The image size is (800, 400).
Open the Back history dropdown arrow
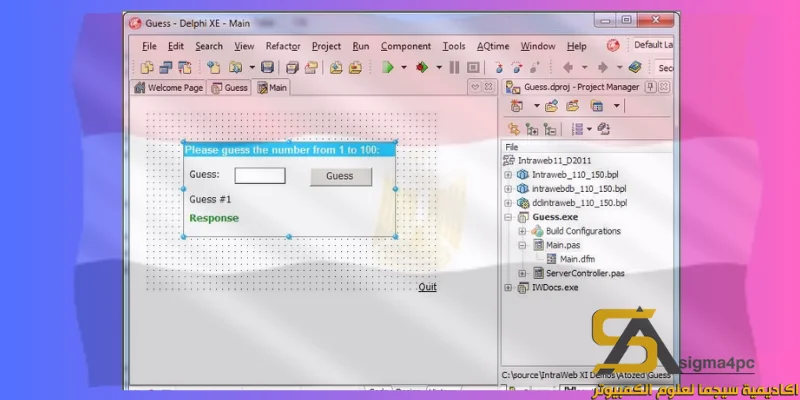click(584, 67)
